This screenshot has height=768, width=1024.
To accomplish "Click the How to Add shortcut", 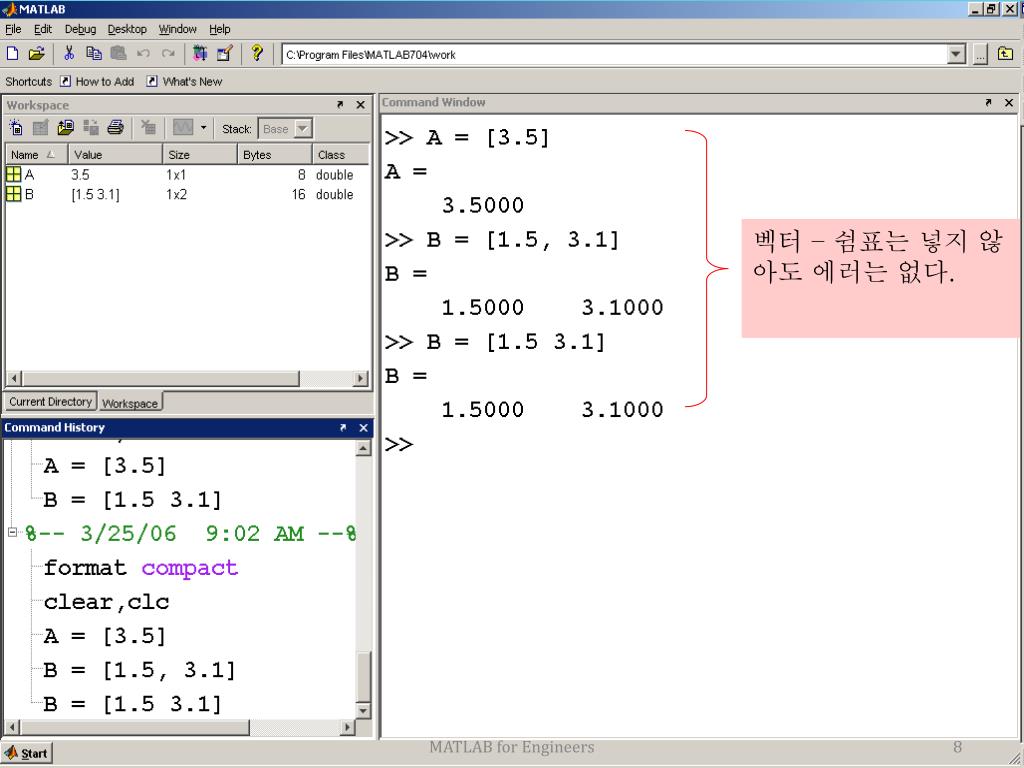I will (97, 82).
